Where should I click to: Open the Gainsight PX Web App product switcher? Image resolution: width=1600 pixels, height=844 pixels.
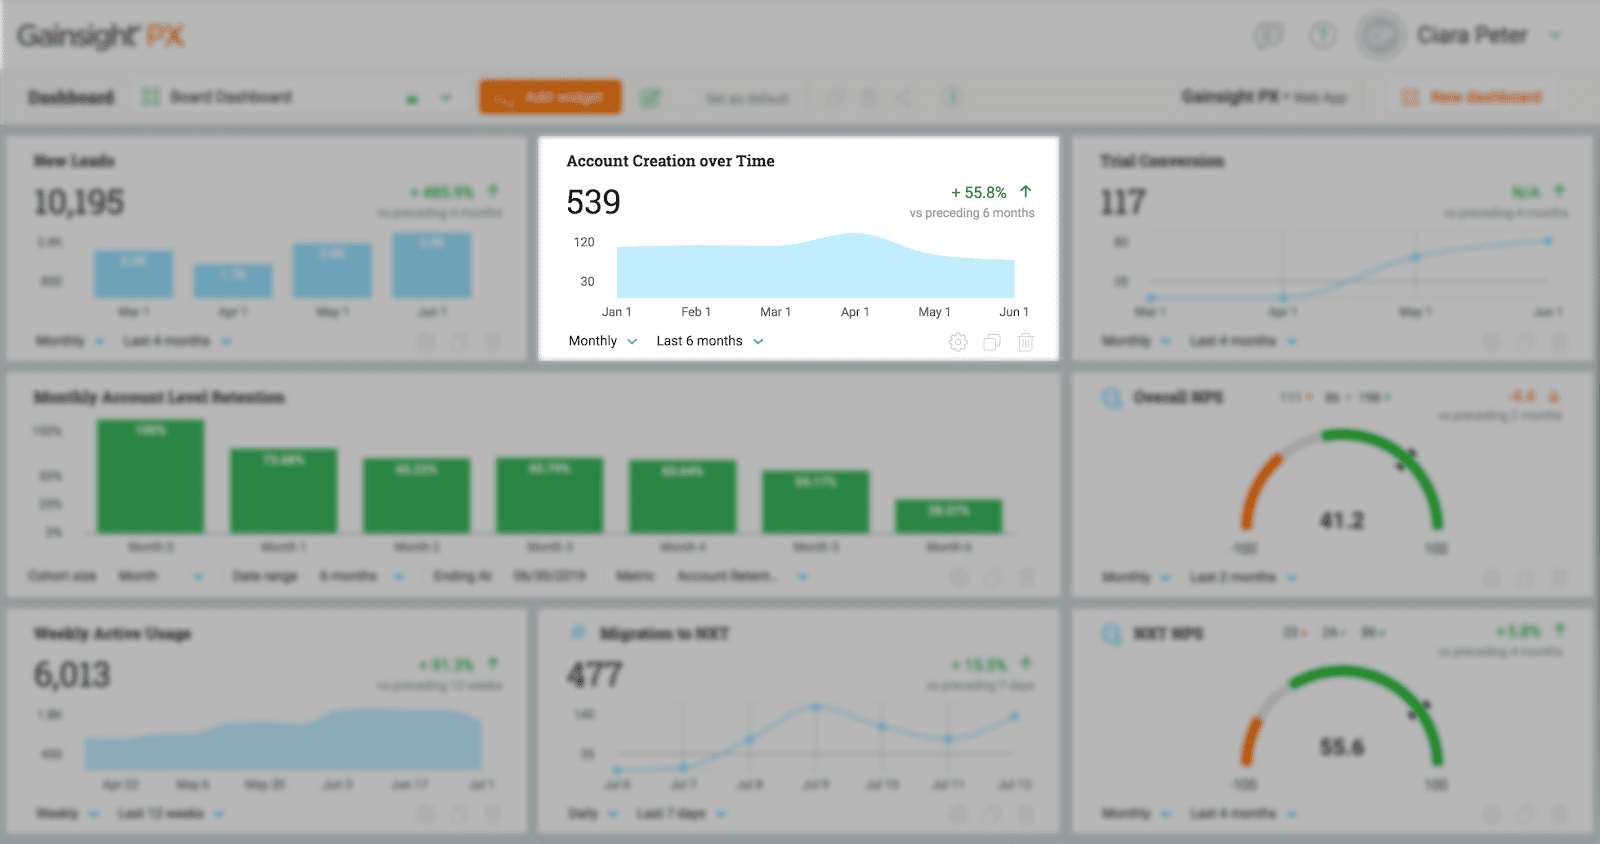tap(1264, 97)
